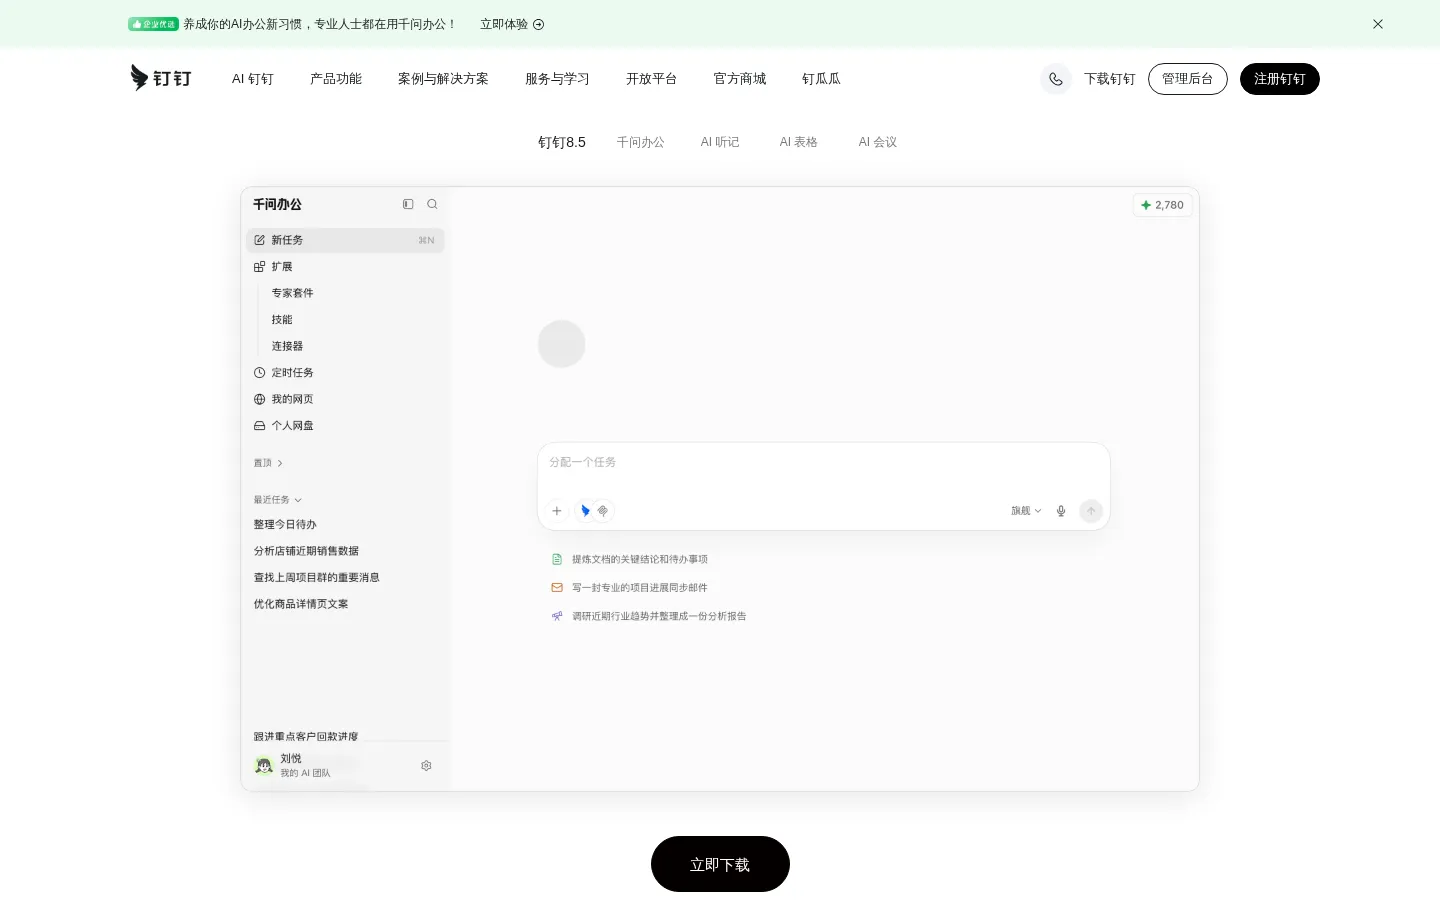This screenshot has width=1440, height=900.
Task: Close the top promotional banner
Action: point(1378,24)
